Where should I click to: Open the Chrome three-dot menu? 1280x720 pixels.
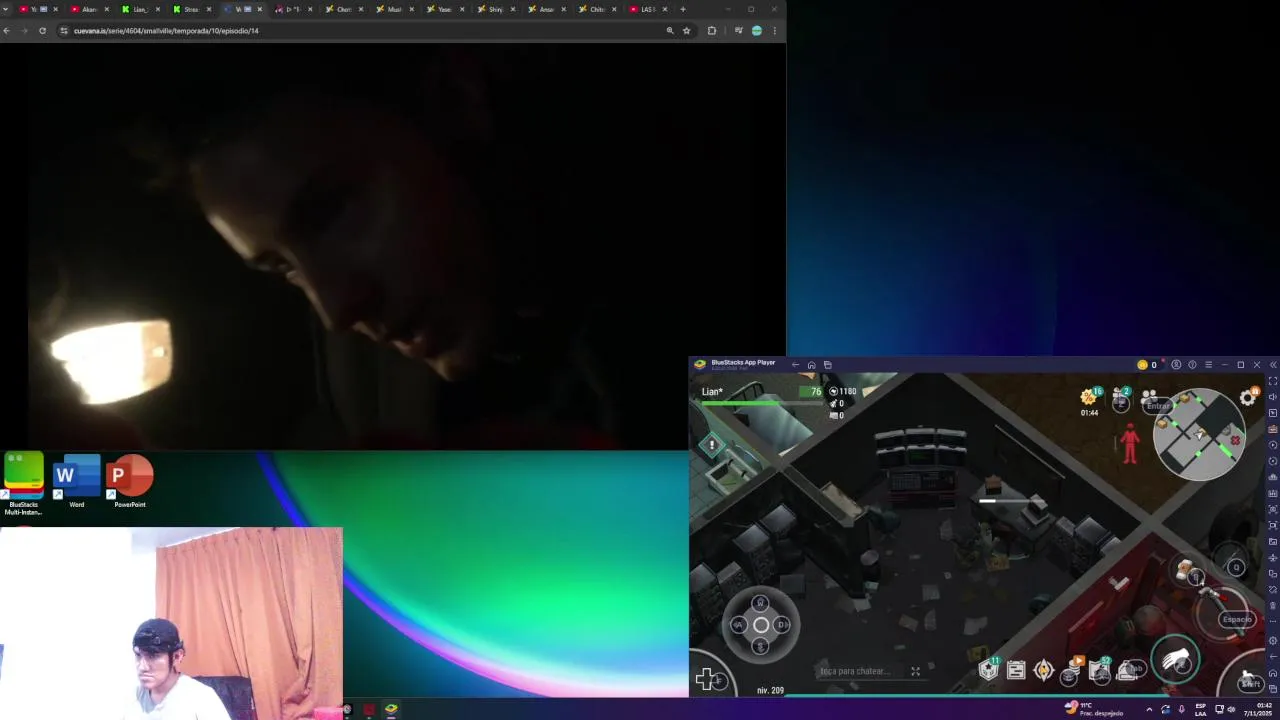pyautogui.click(x=774, y=31)
